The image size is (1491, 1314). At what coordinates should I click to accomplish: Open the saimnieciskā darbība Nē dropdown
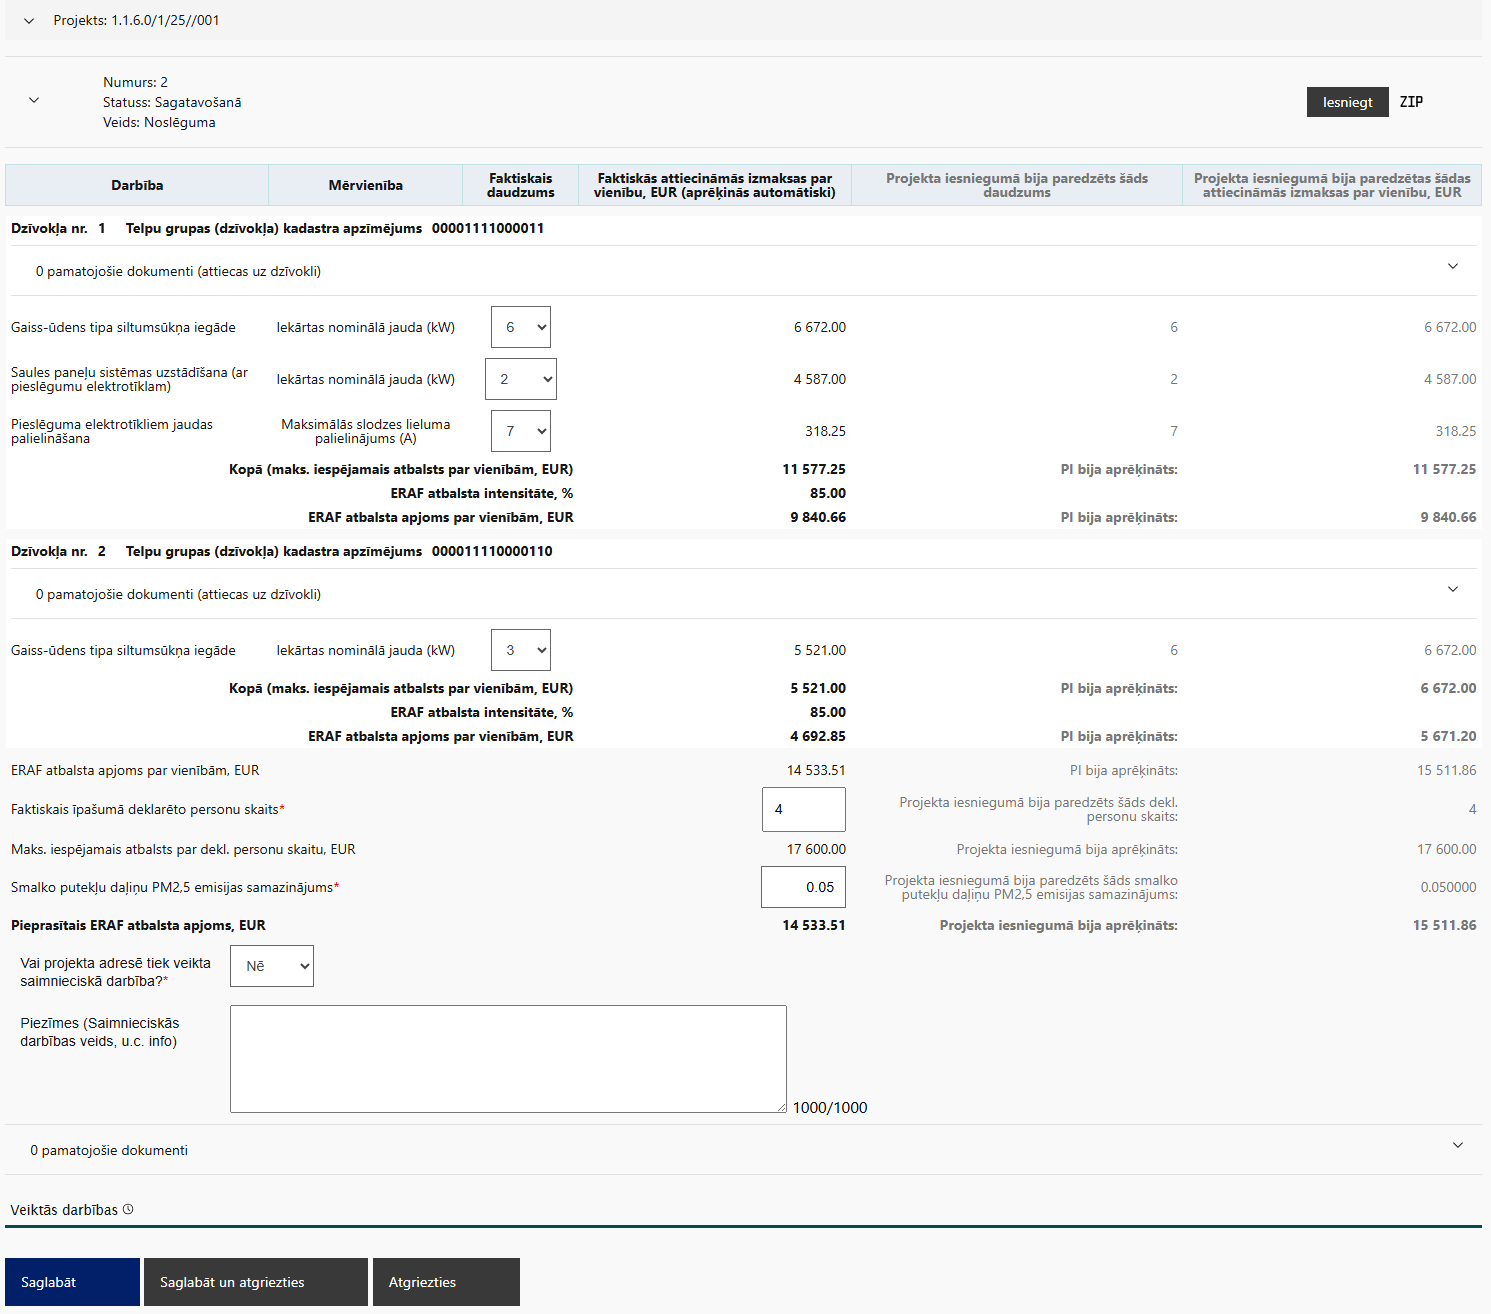coord(271,966)
